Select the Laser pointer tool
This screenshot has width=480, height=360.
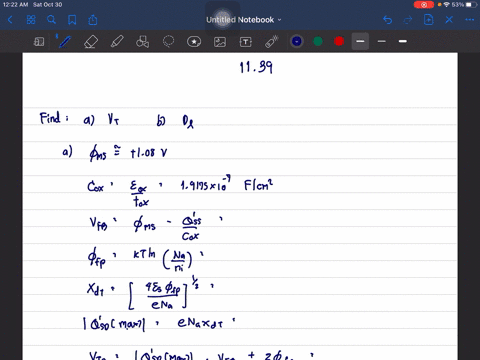(271, 42)
